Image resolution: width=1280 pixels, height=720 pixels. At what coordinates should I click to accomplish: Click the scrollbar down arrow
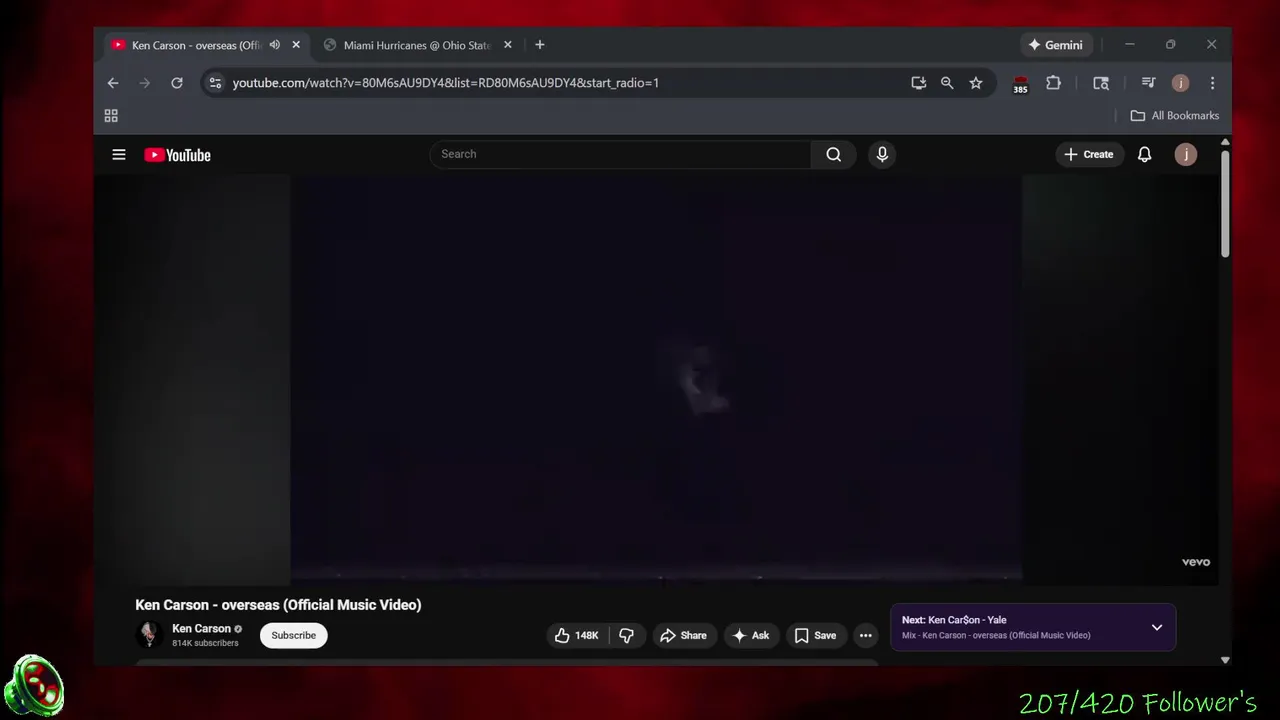pos(1225,660)
